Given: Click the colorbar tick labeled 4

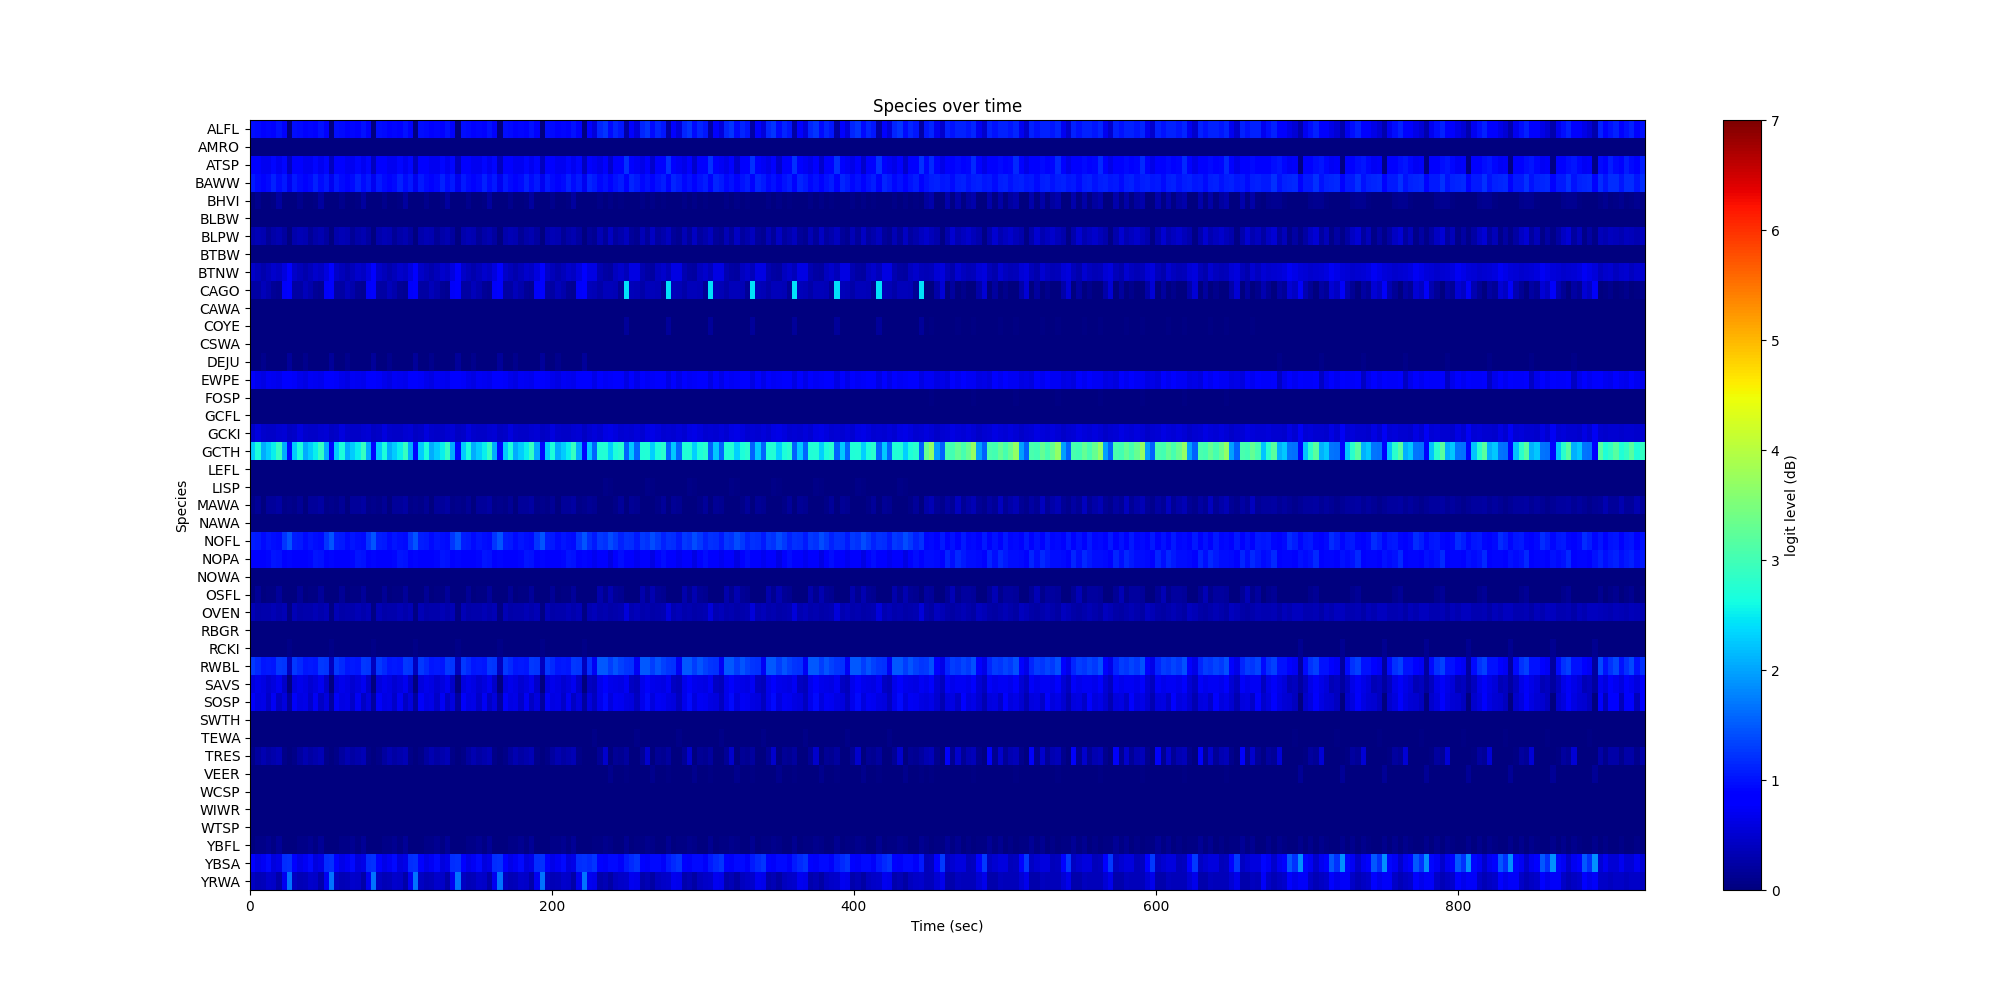Looking at the screenshot, I should [x=1775, y=451].
